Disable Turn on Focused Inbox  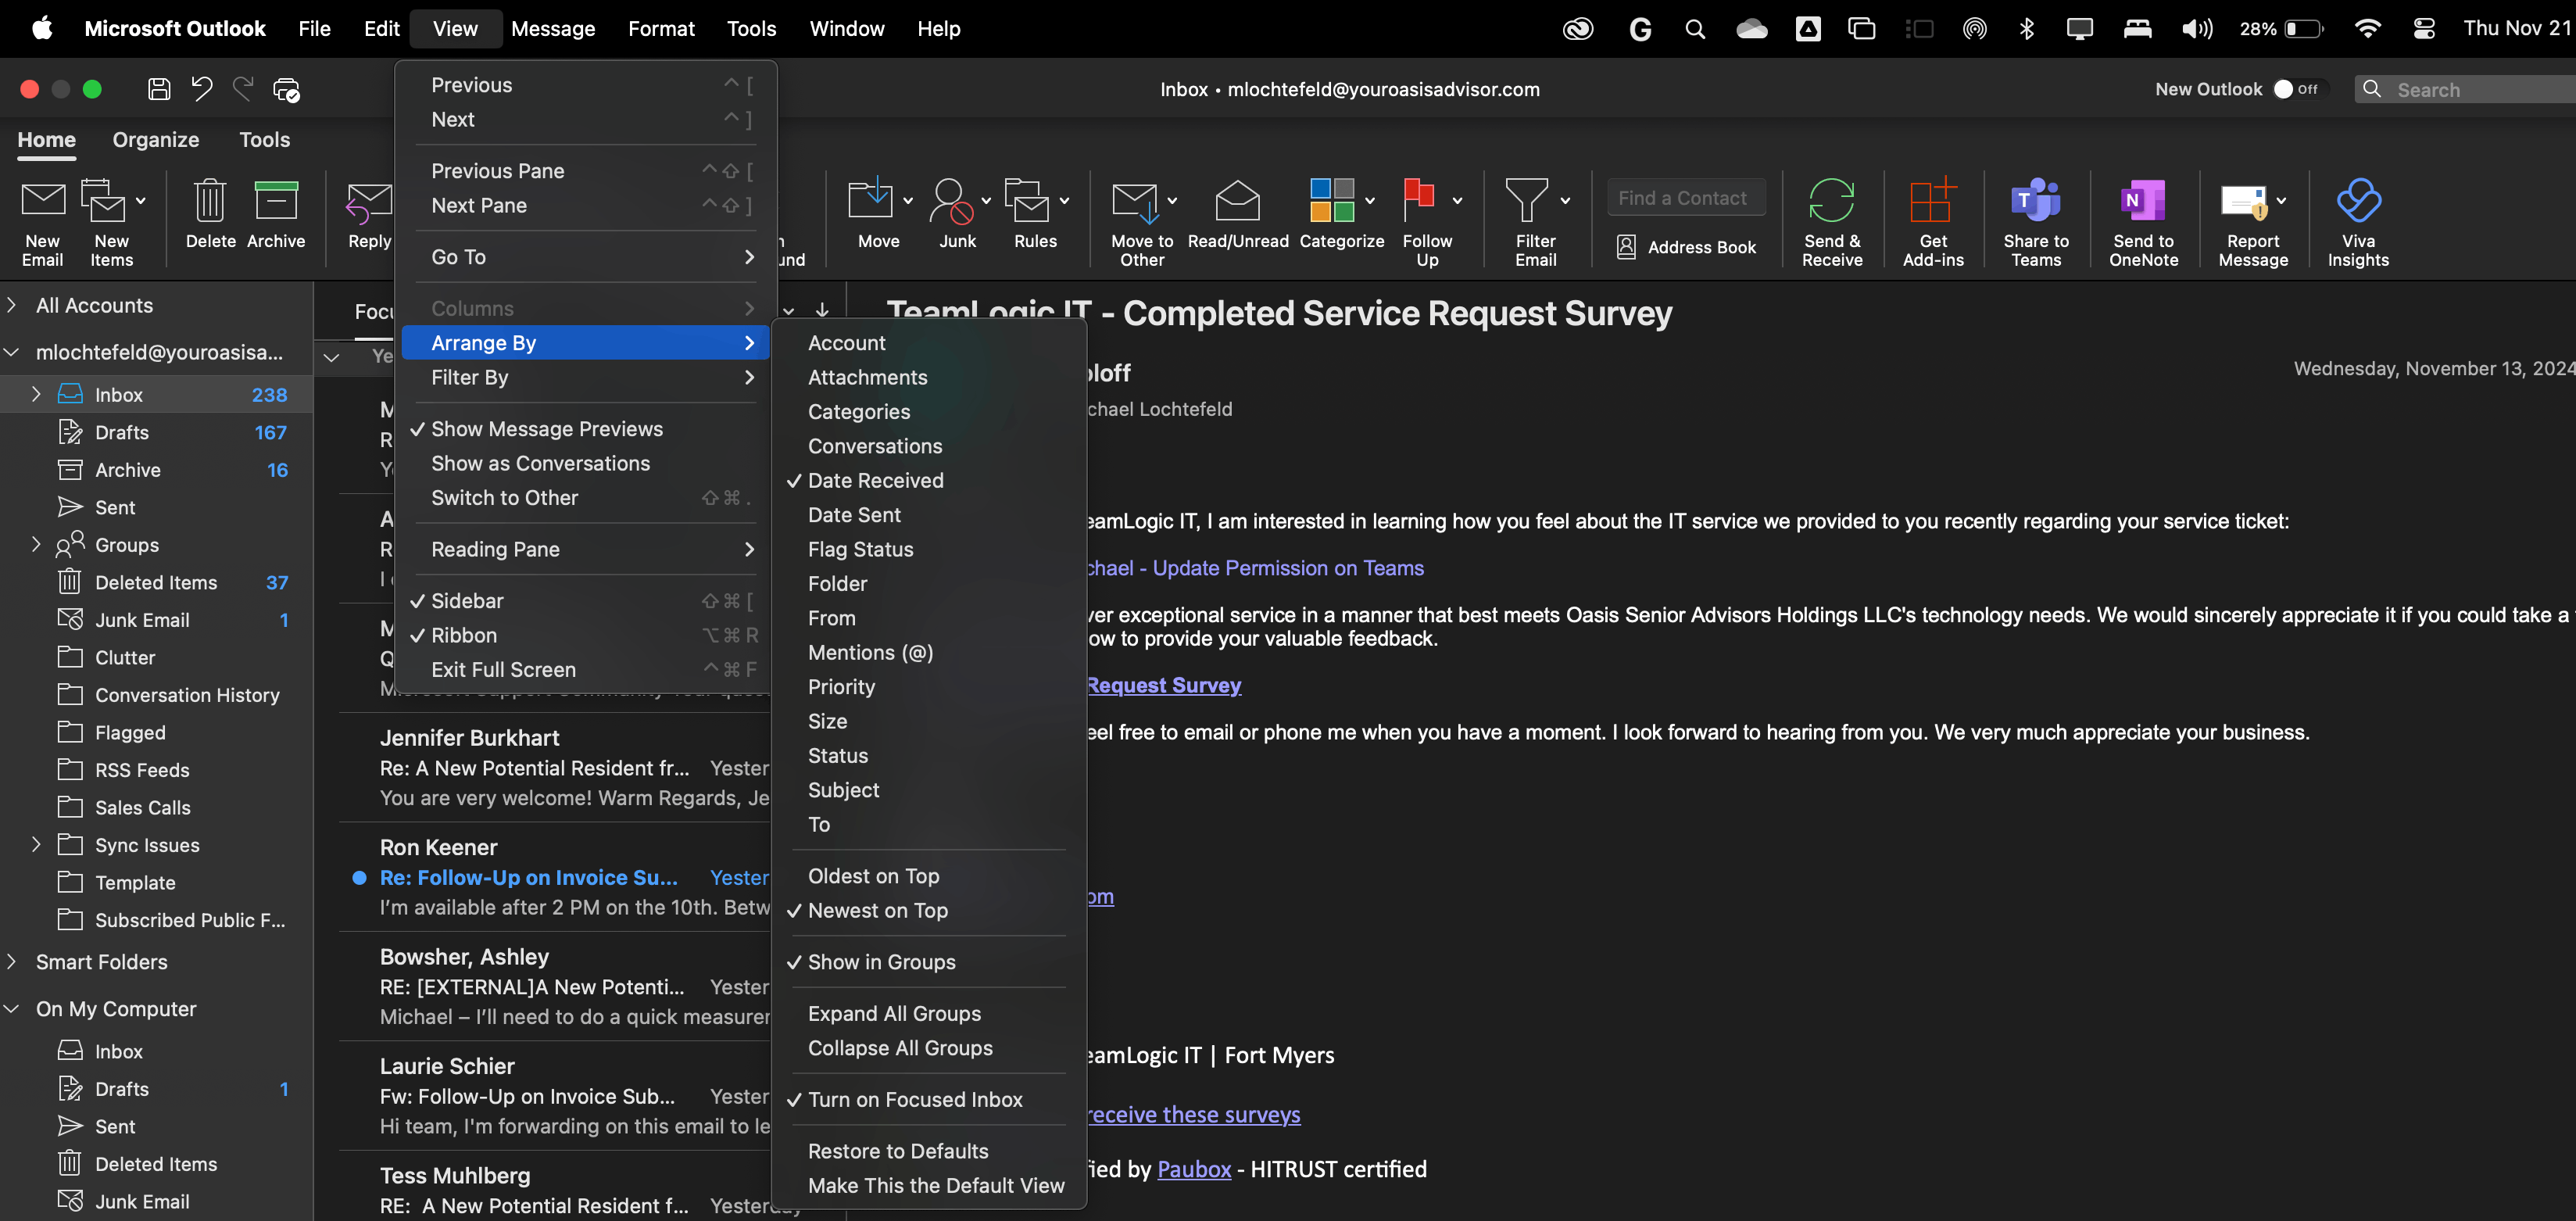click(915, 1098)
